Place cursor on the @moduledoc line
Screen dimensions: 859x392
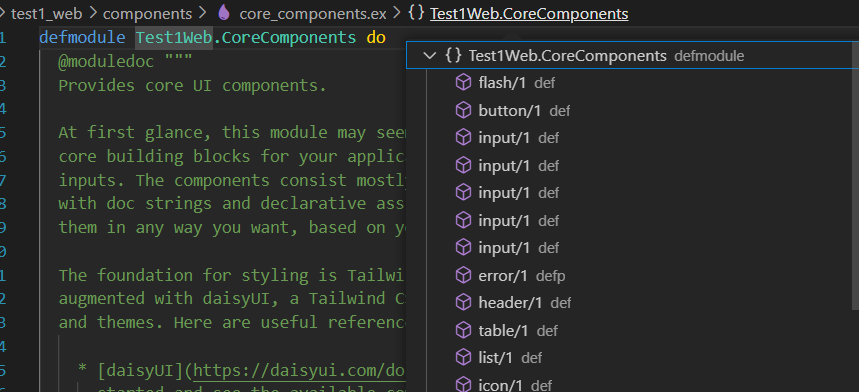[125, 62]
